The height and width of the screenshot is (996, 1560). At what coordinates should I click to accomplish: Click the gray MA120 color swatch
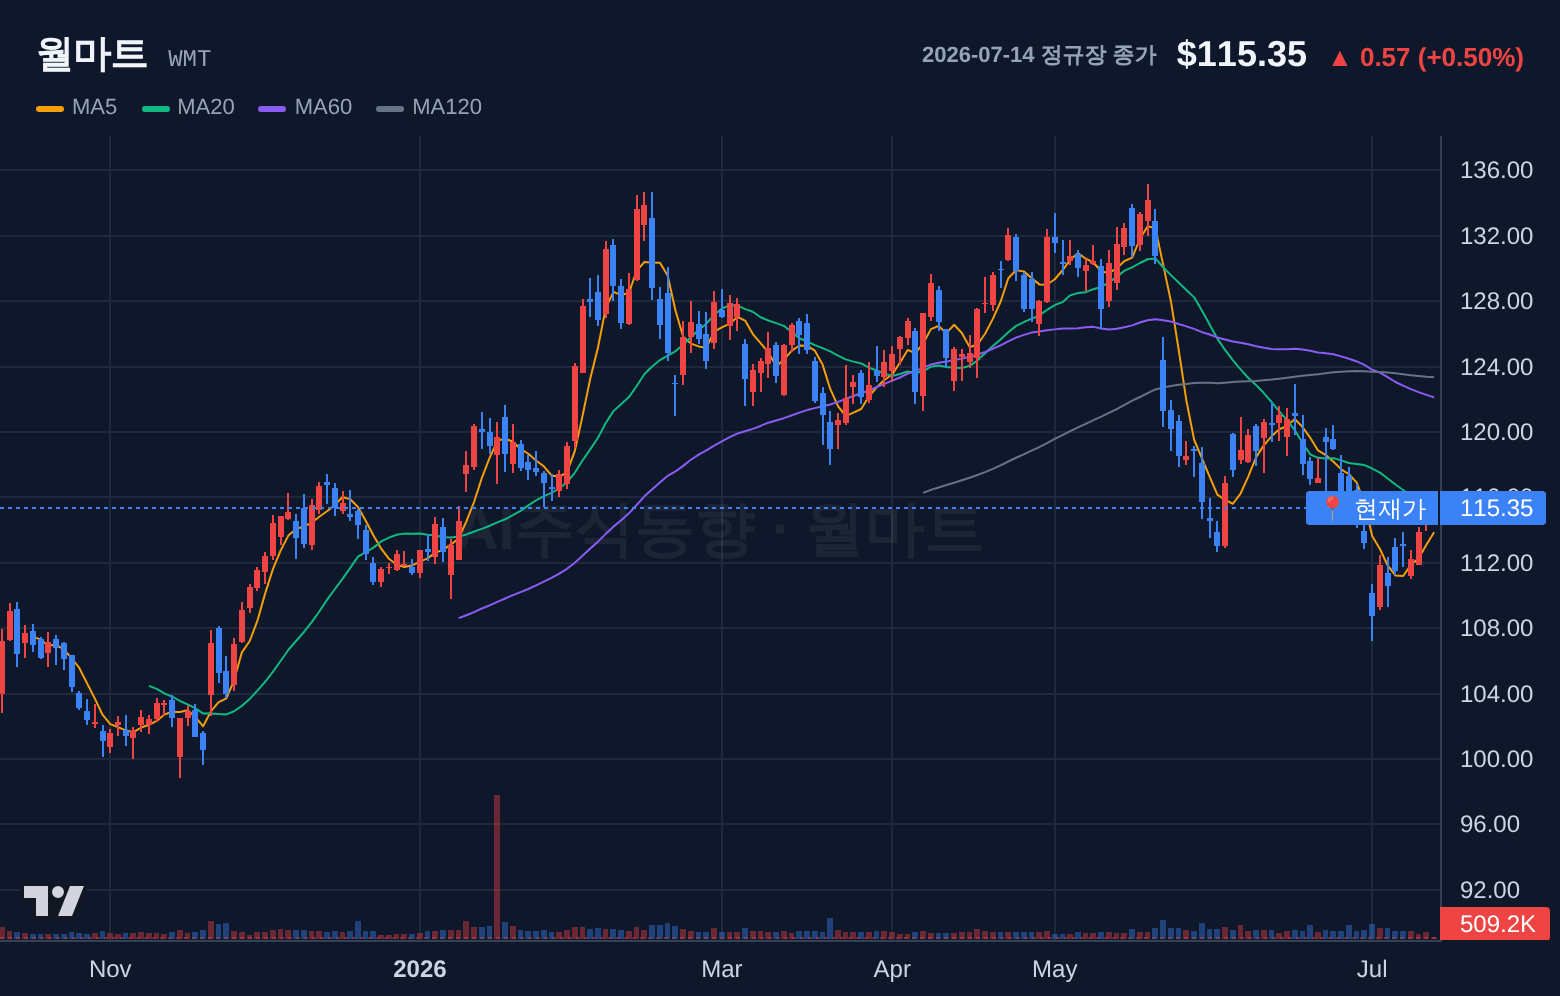click(x=390, y=108)
